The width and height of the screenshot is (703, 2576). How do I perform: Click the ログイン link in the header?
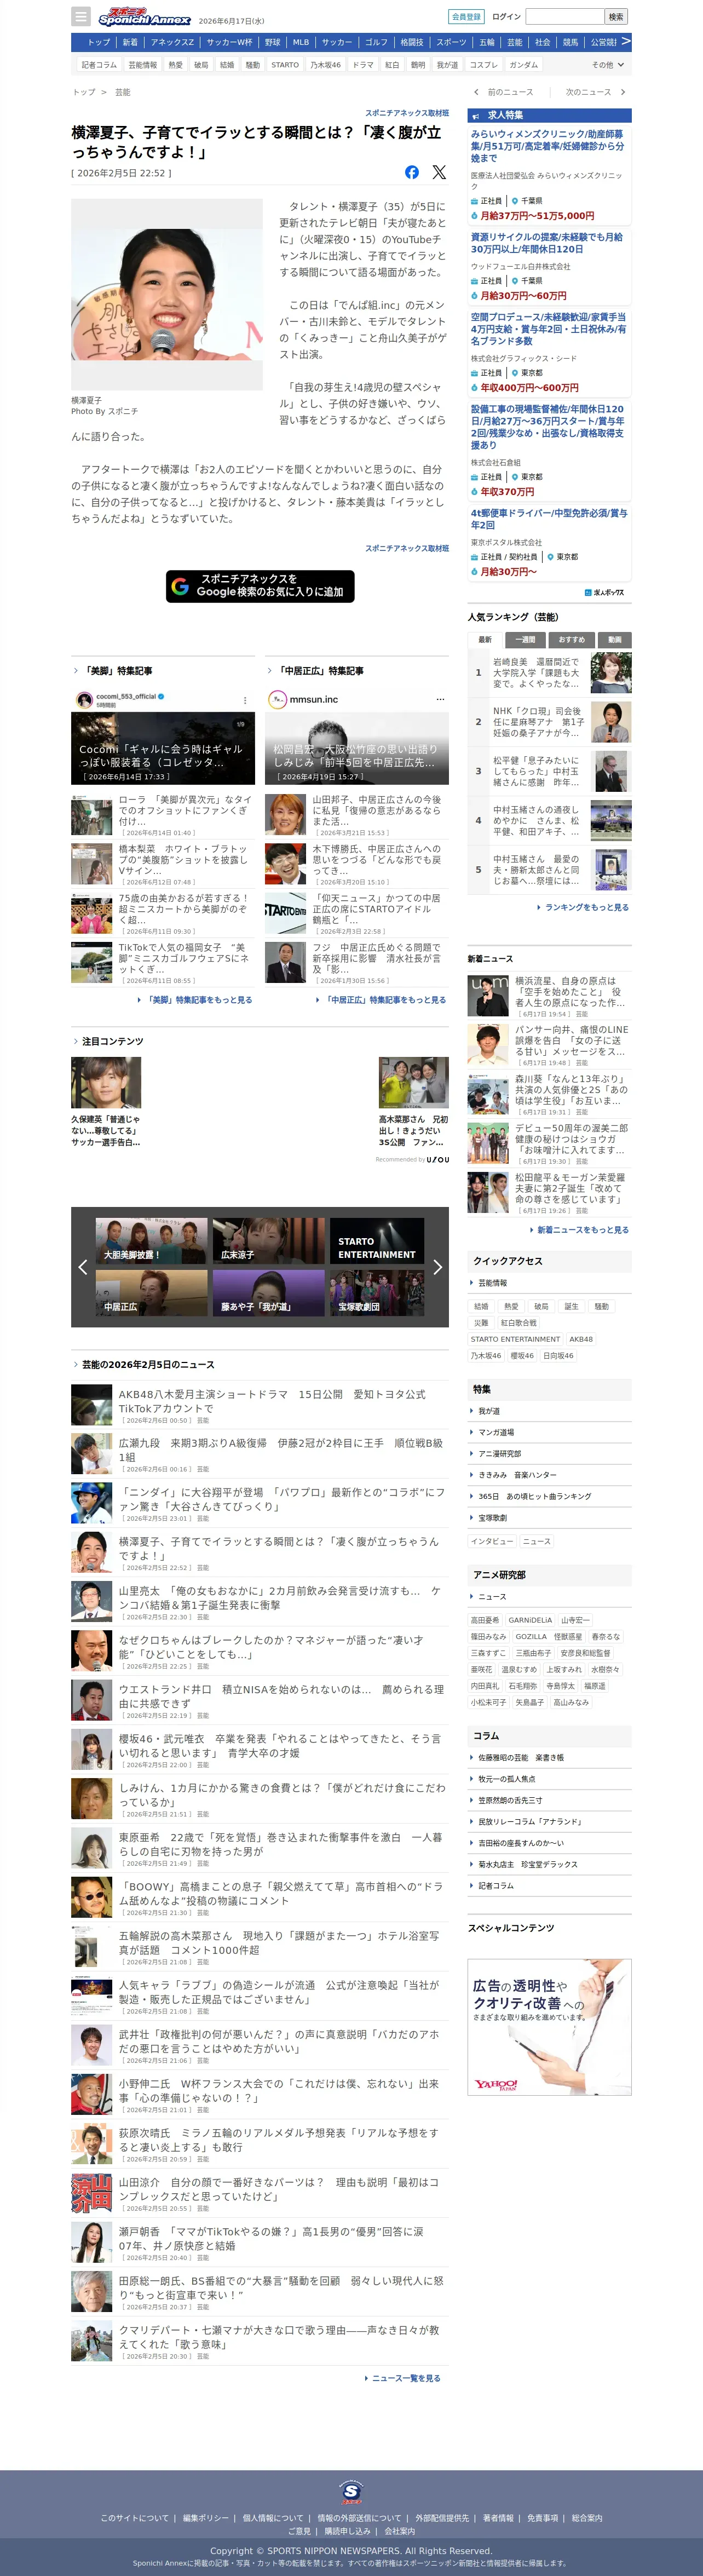pyautogui.click(x=507, y=17)
